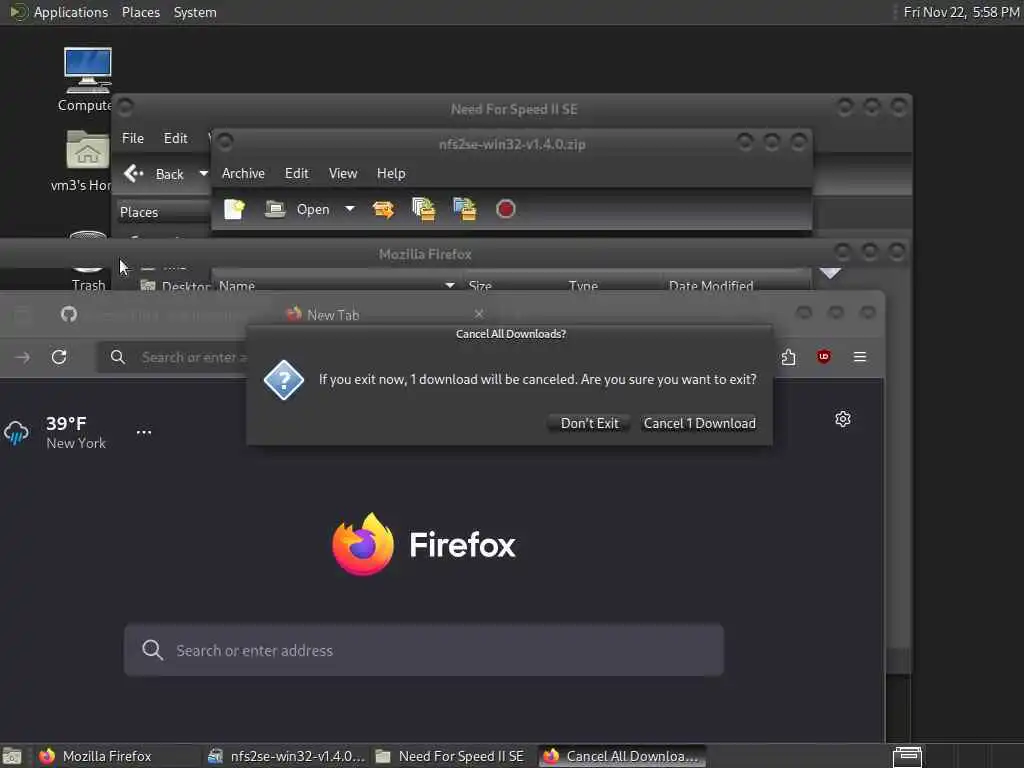1024x768 pixels.
Task: Click the Extensions puzzle icon
Action: [x=788, y=357]
